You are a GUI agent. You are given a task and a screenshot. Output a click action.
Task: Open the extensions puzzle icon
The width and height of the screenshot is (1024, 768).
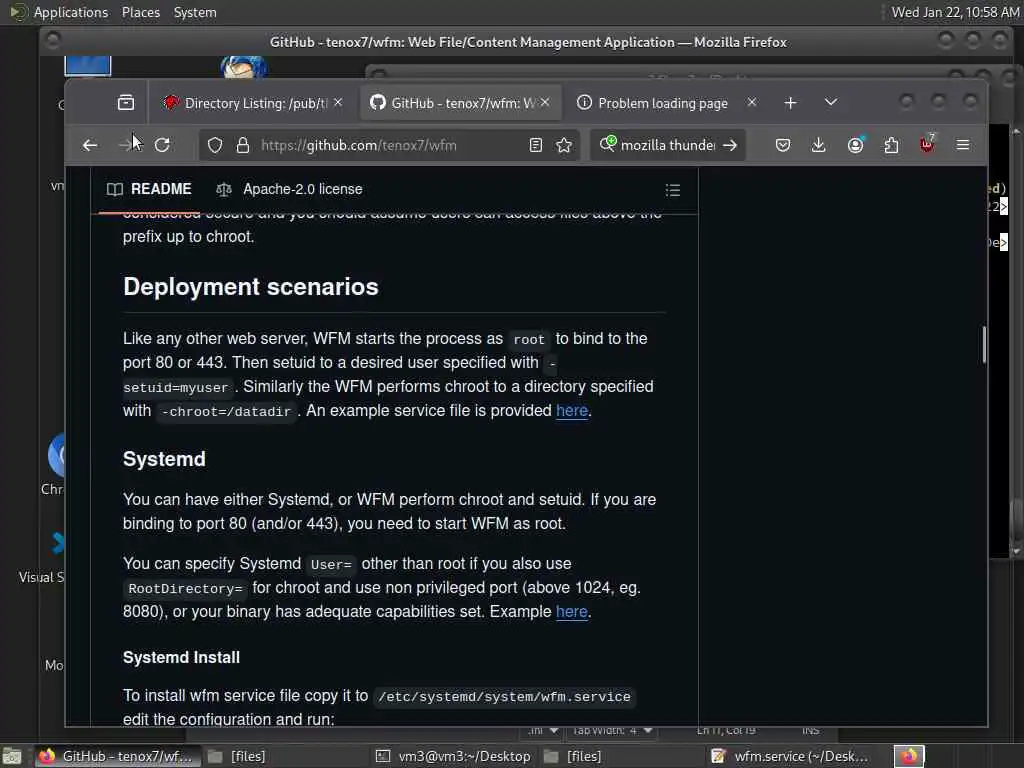pos(891,145)
